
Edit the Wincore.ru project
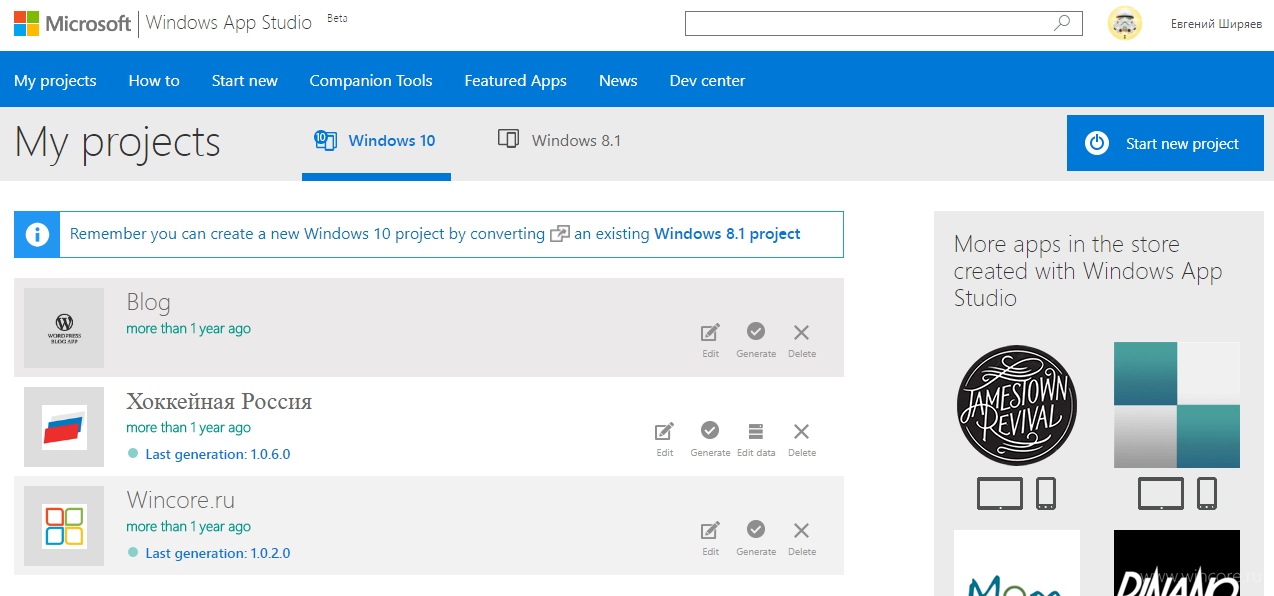(710, 538)
